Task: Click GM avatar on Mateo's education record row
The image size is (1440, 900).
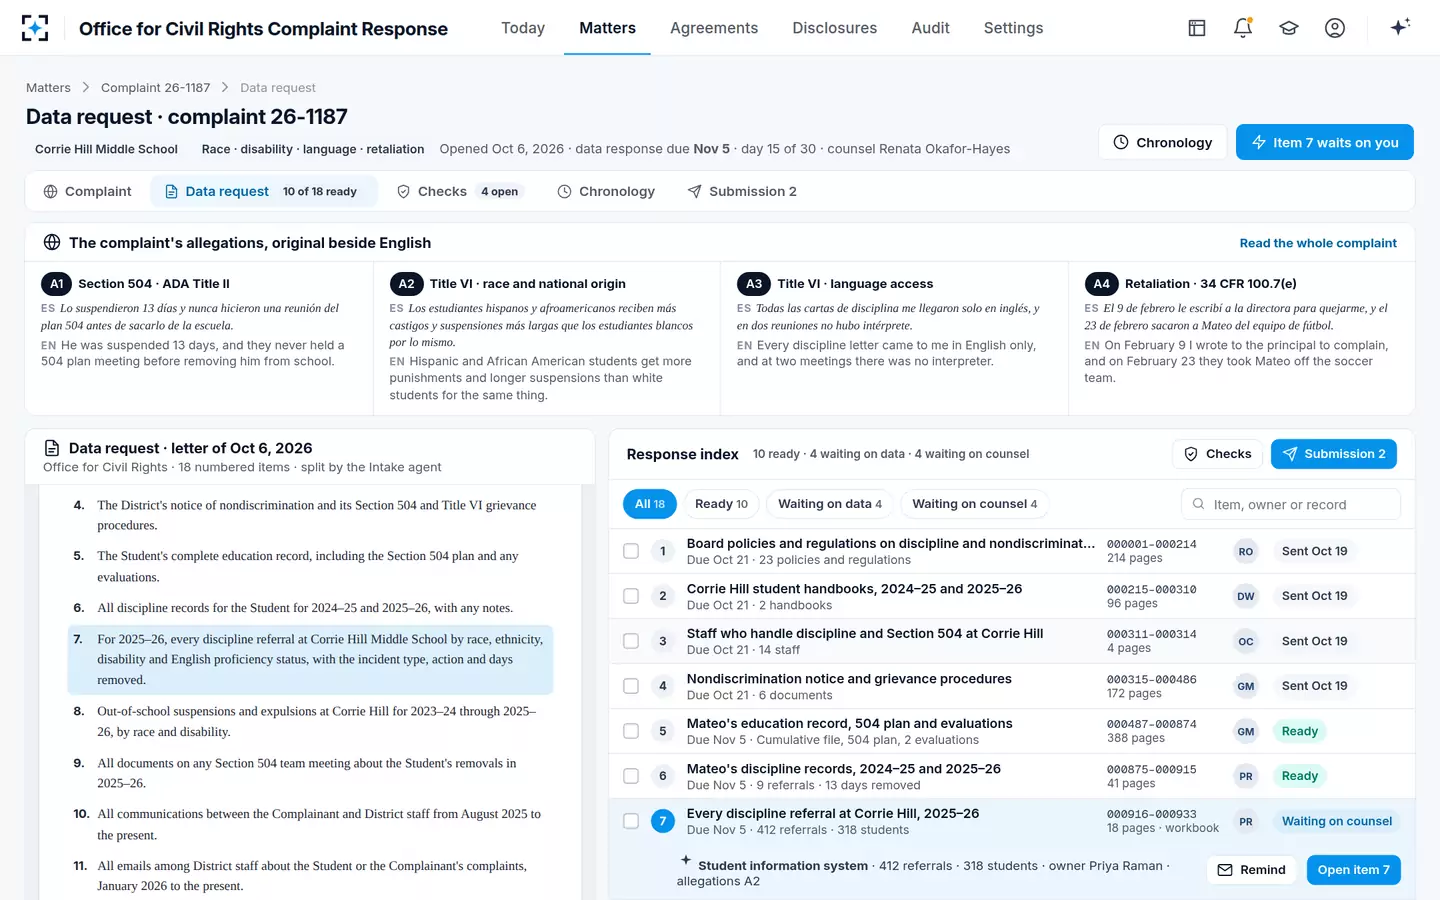Action: [1246, 731]
